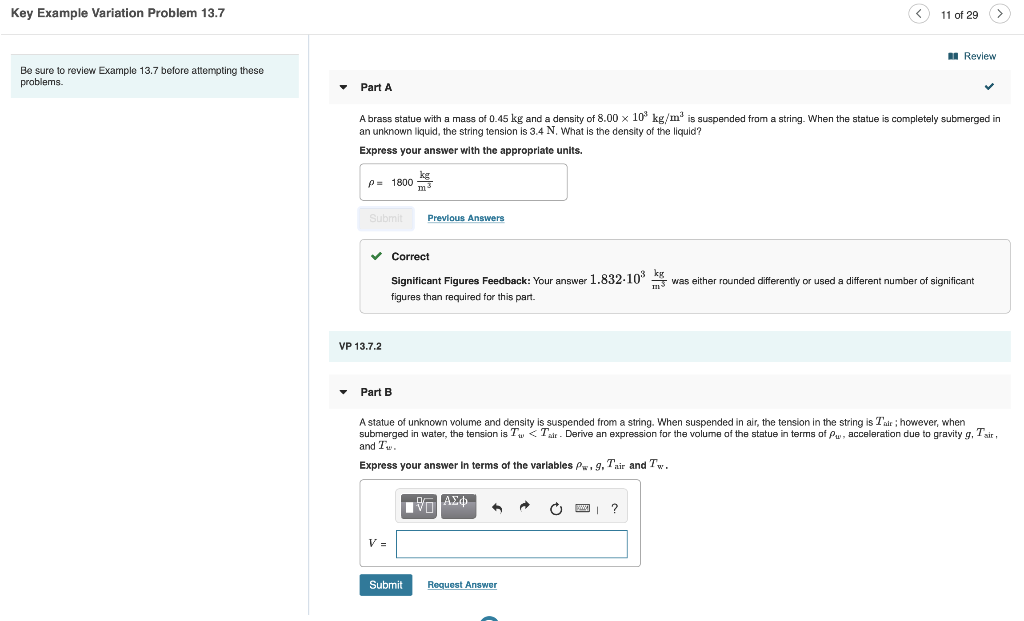The width and height of the screenshot is (1024, 621).
Task: Collapse the Part B section
Action: [342, 392]
